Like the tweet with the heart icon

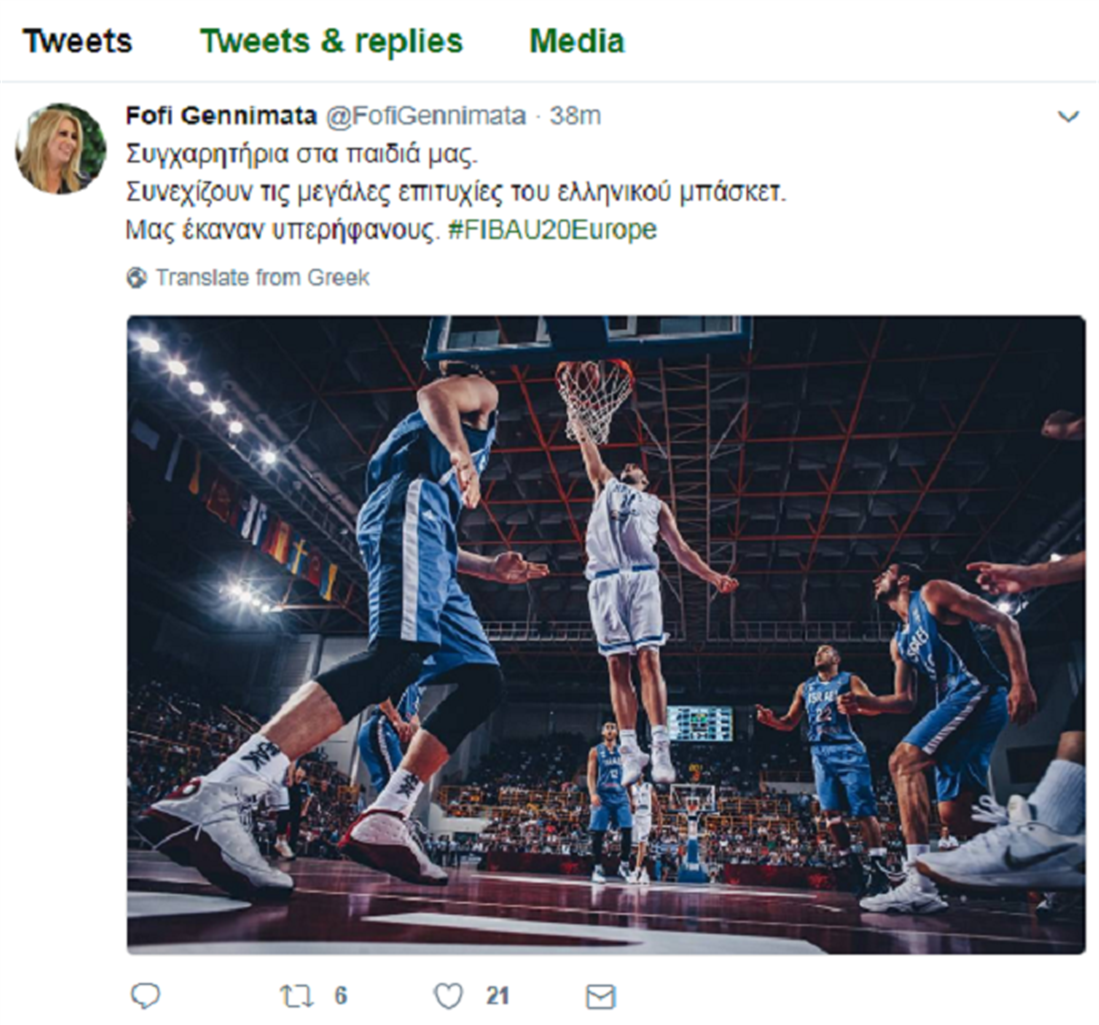449,996
